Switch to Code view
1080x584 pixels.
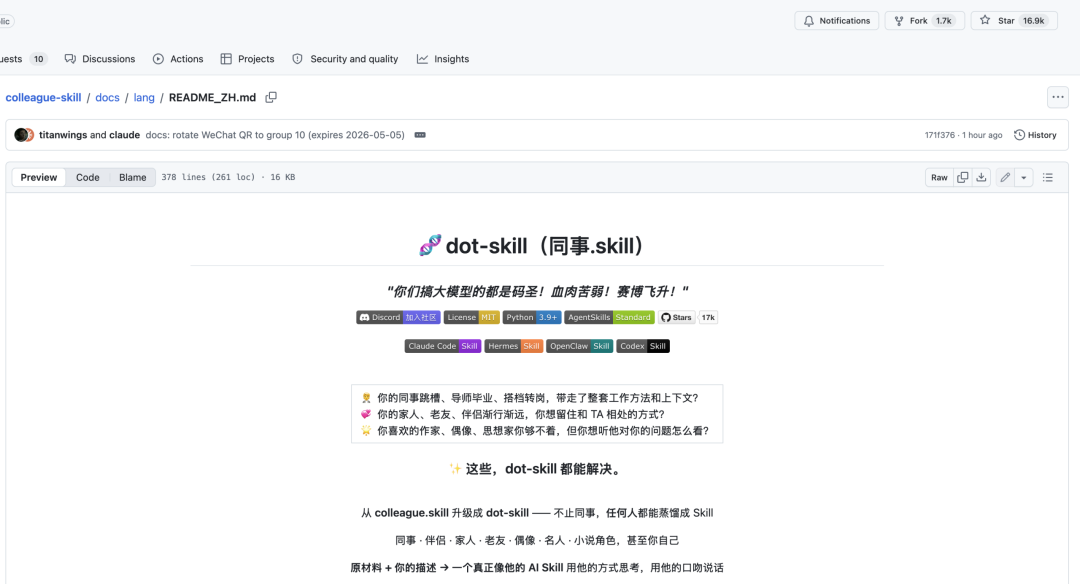(87, 178)
